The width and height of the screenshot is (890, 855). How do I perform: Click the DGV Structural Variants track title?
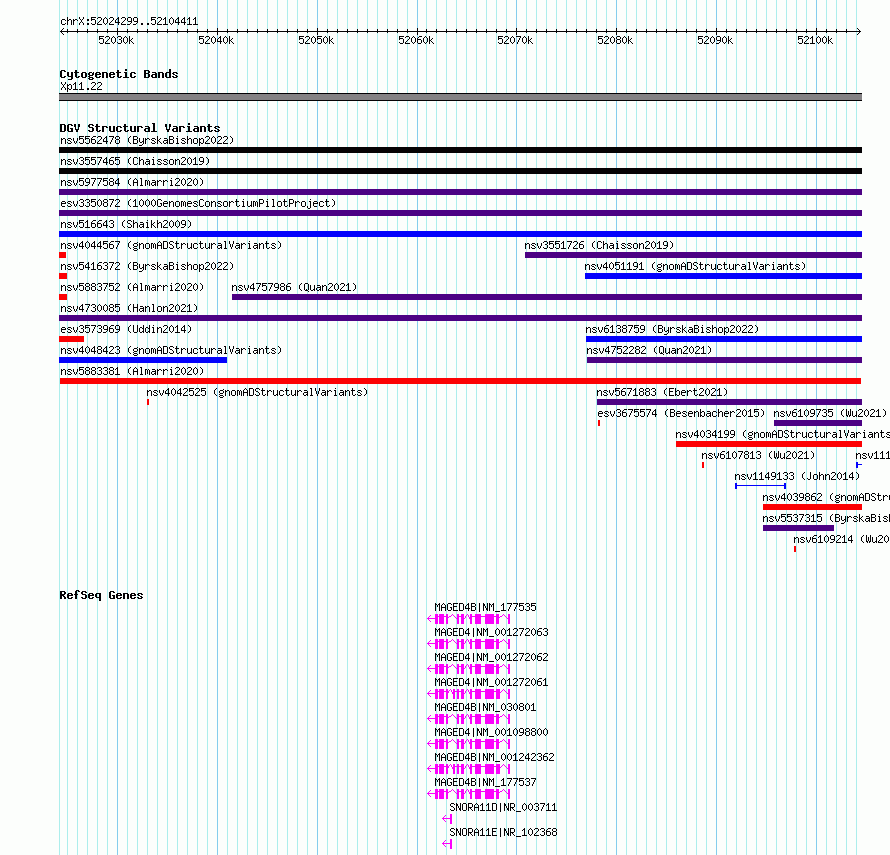140,128
